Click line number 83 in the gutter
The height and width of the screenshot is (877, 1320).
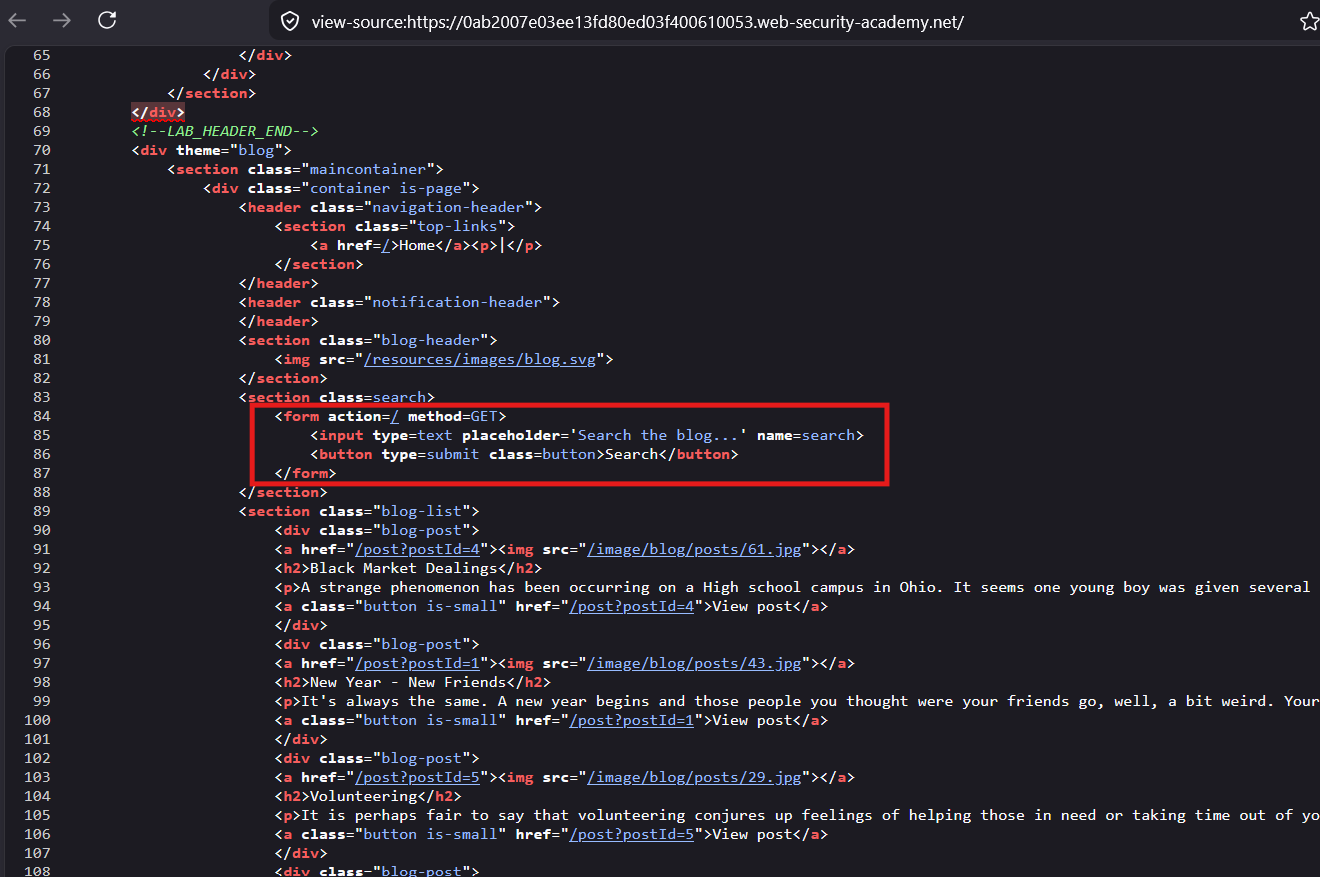[41, 397]
